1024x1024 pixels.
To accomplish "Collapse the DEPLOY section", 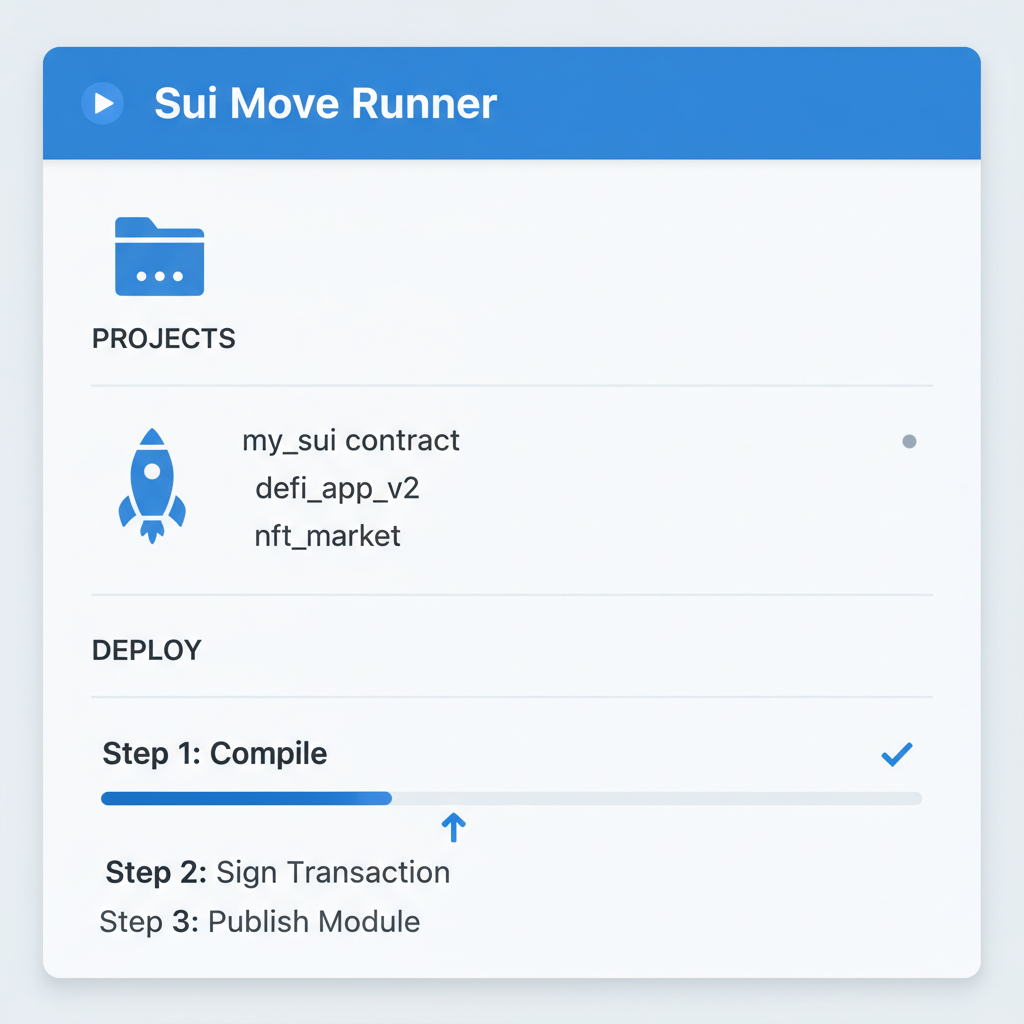I will click(x=146, y=649).
